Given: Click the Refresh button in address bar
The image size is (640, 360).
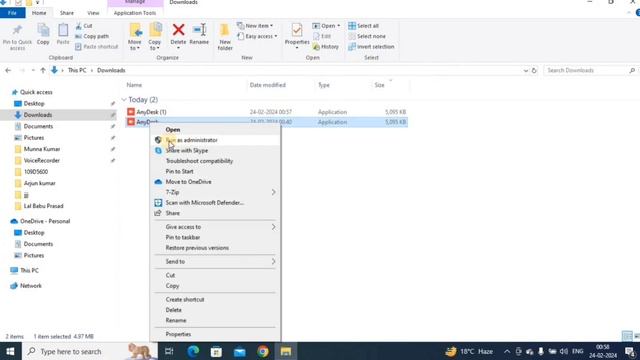Looking at the screenshot, I should [534, 71].
